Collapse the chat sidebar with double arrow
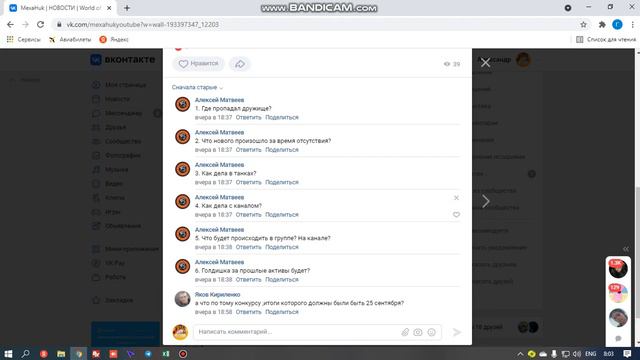Screen dimensions: 640x360 tap(626, 249)
